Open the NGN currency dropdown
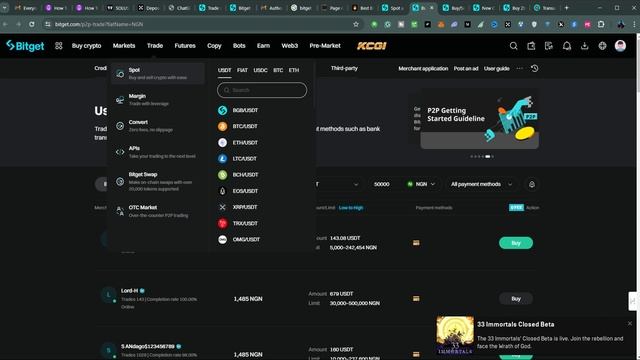Screen dimensions: 640x360 click(x=421, y=184)
